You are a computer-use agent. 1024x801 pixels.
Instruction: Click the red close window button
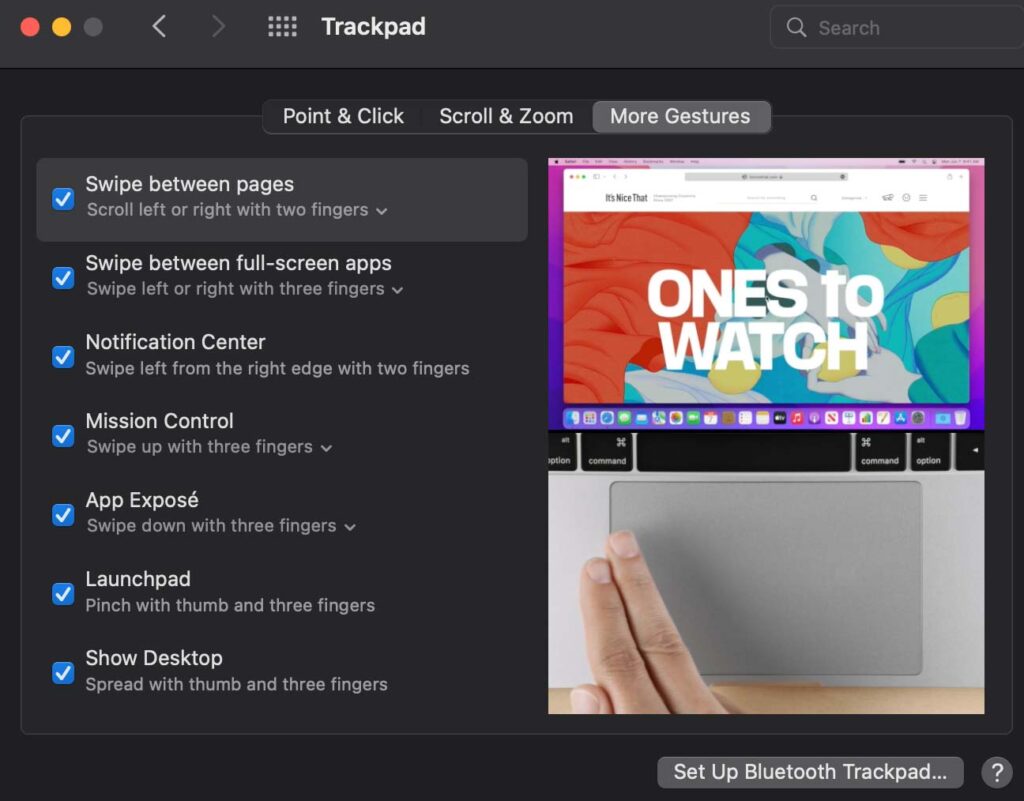30,27
